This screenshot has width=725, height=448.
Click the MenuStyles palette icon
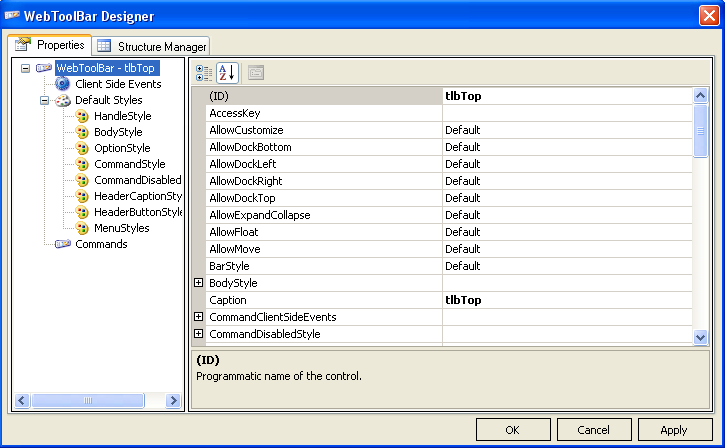pyautogui.click(x=82, y=228)
